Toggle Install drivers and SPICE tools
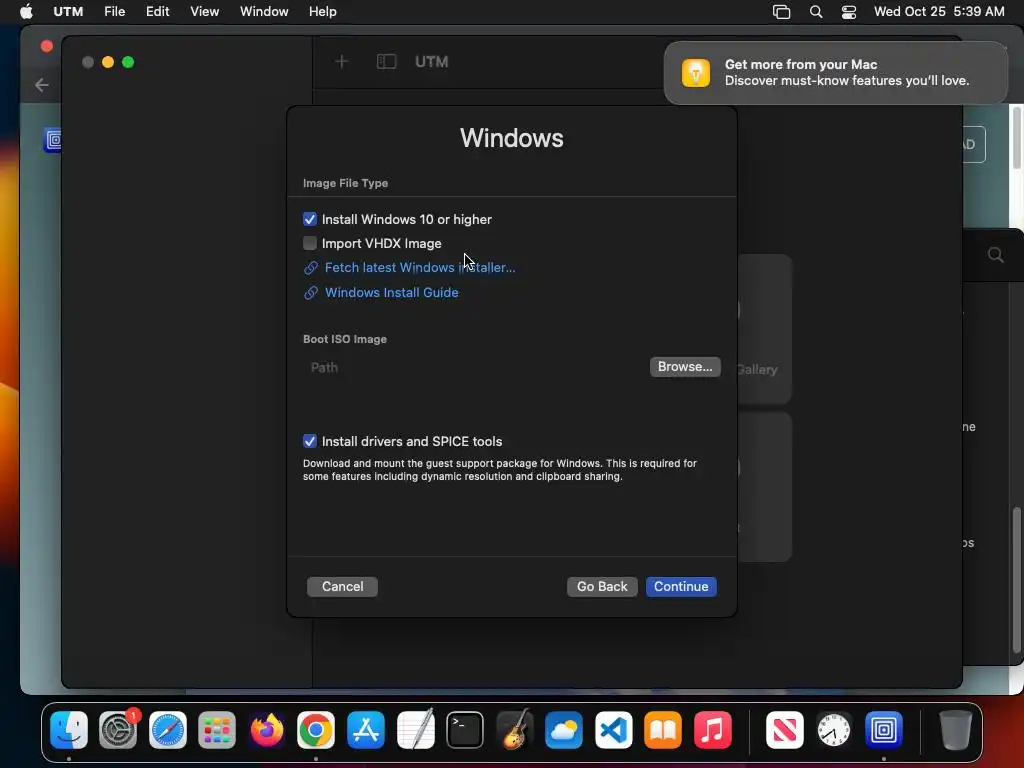1024x768 pixels. (x=310, y=441)
